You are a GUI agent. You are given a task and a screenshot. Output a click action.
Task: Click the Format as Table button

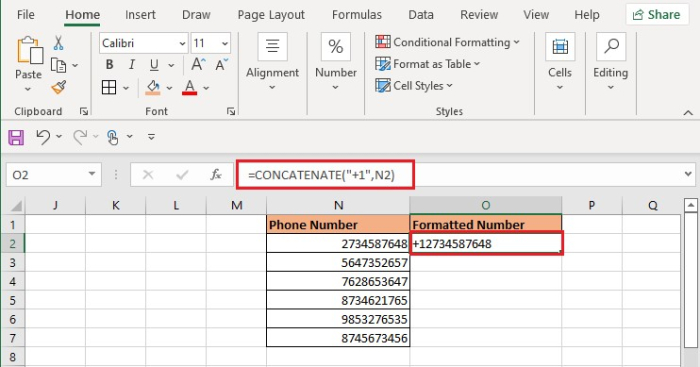click(428, 64)
